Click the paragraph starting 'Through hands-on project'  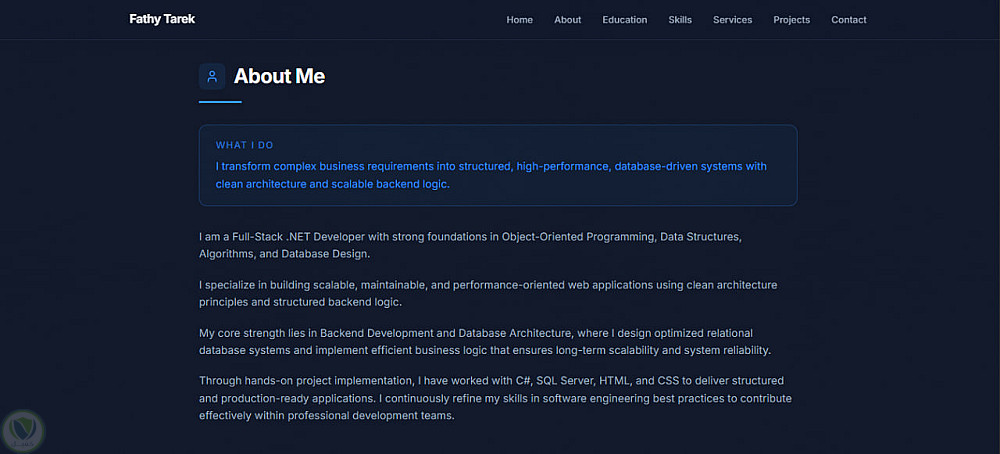pos(494,398)
